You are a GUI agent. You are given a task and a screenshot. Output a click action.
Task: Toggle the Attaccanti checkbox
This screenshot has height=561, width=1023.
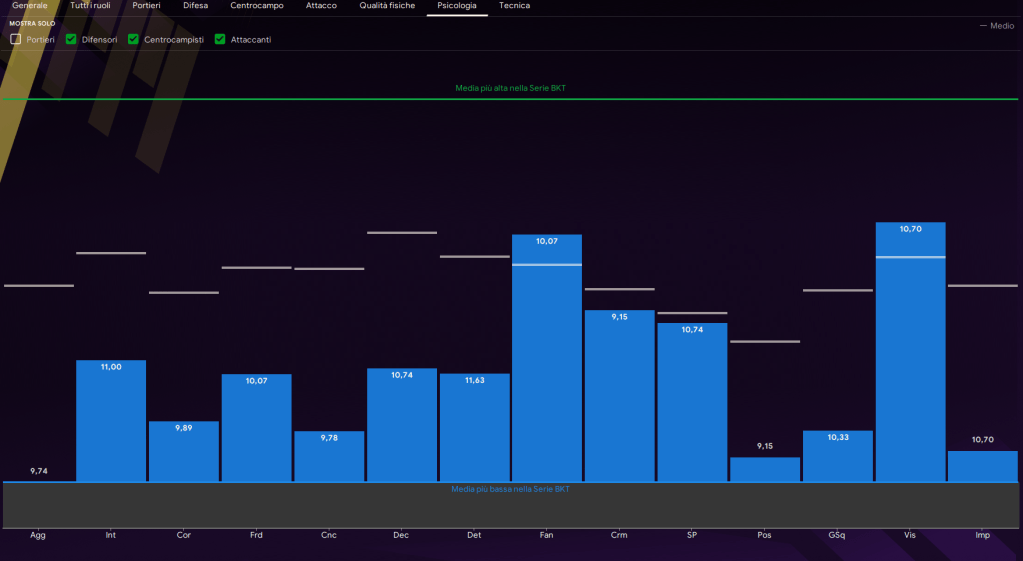pos(220,39)
